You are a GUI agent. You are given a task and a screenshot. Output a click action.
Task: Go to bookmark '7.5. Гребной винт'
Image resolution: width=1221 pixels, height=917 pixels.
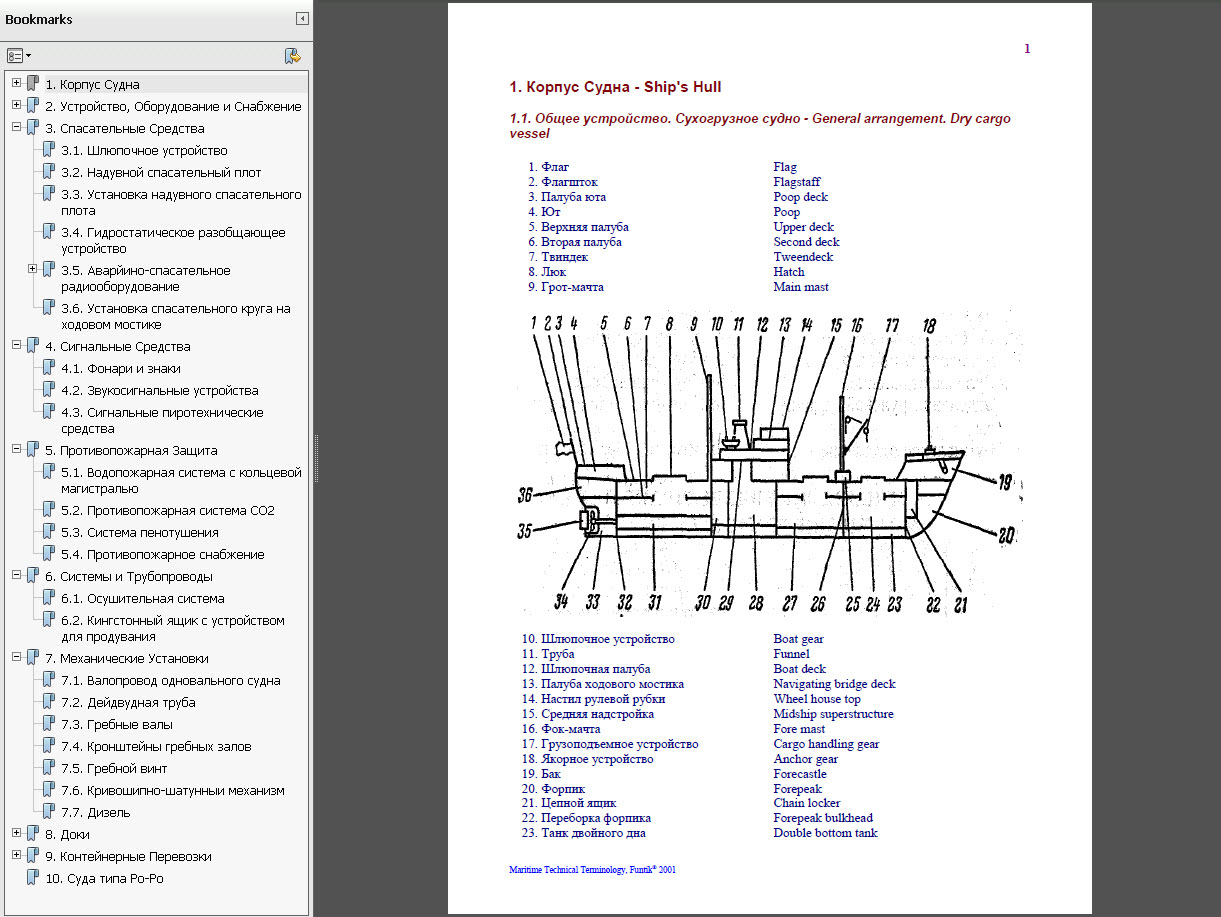coord(114,768)
